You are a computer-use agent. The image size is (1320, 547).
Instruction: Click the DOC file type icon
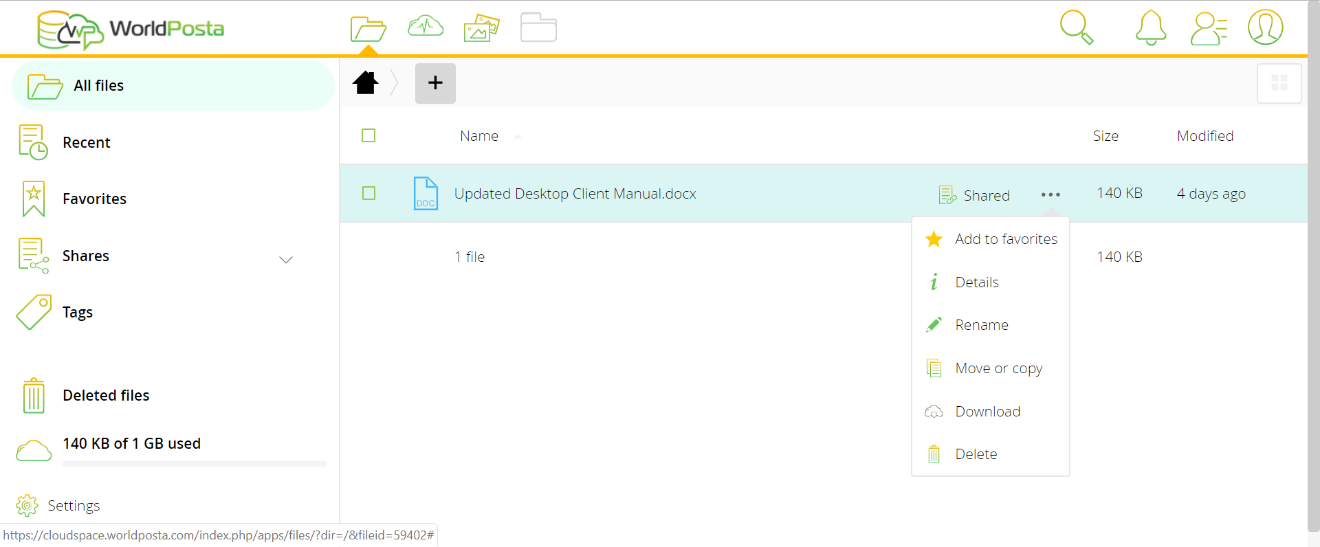(426, 193)
